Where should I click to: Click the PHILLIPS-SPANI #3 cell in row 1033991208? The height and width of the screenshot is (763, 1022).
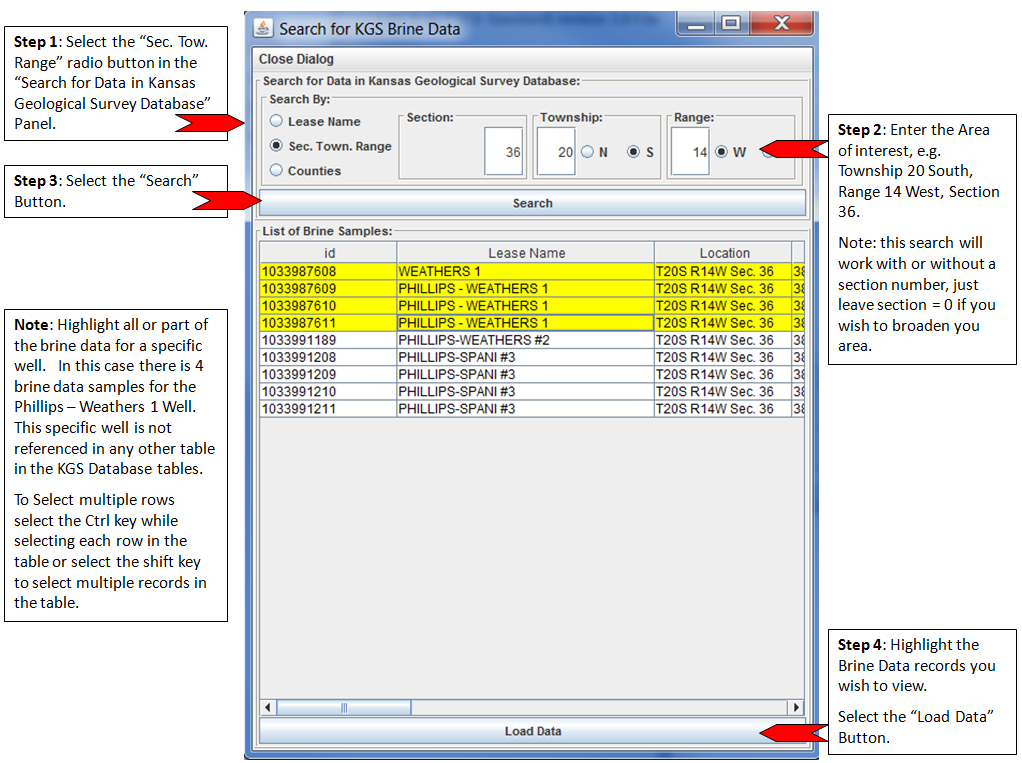(525, 357)
